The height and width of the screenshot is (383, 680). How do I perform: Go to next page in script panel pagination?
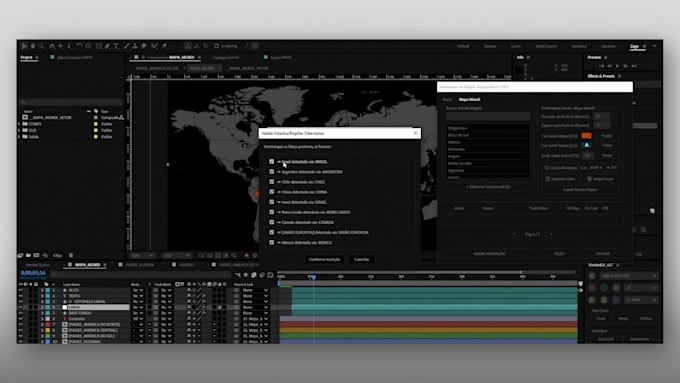[x=551, y=234]
